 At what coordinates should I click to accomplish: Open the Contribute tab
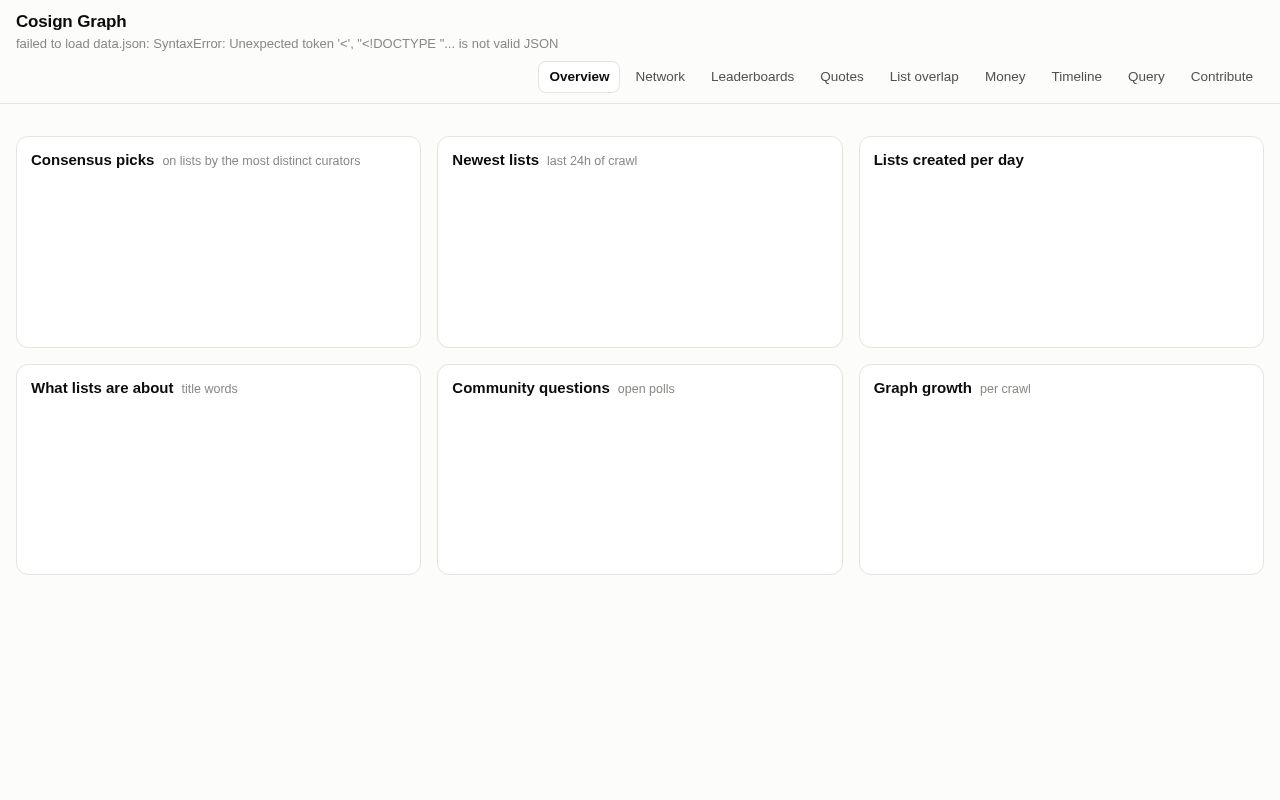[x=1222, y=77]
